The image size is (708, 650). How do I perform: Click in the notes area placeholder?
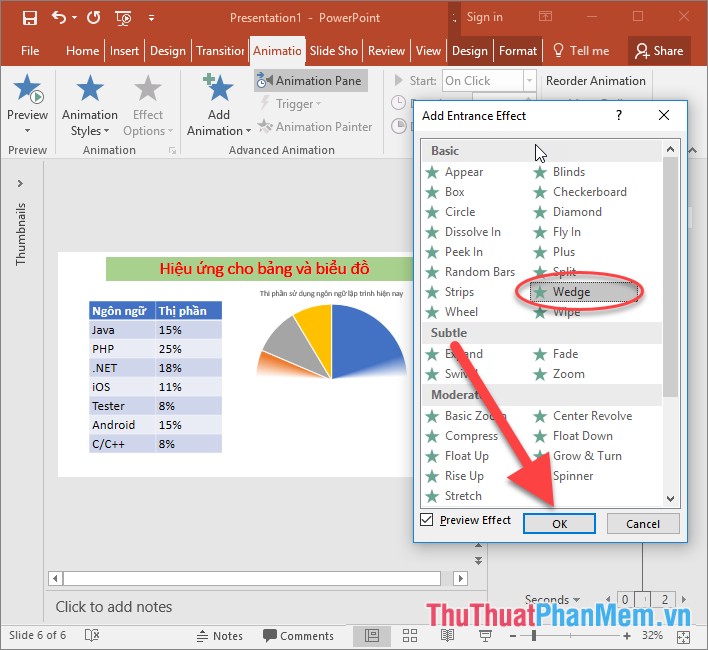(x=114, y=607)
